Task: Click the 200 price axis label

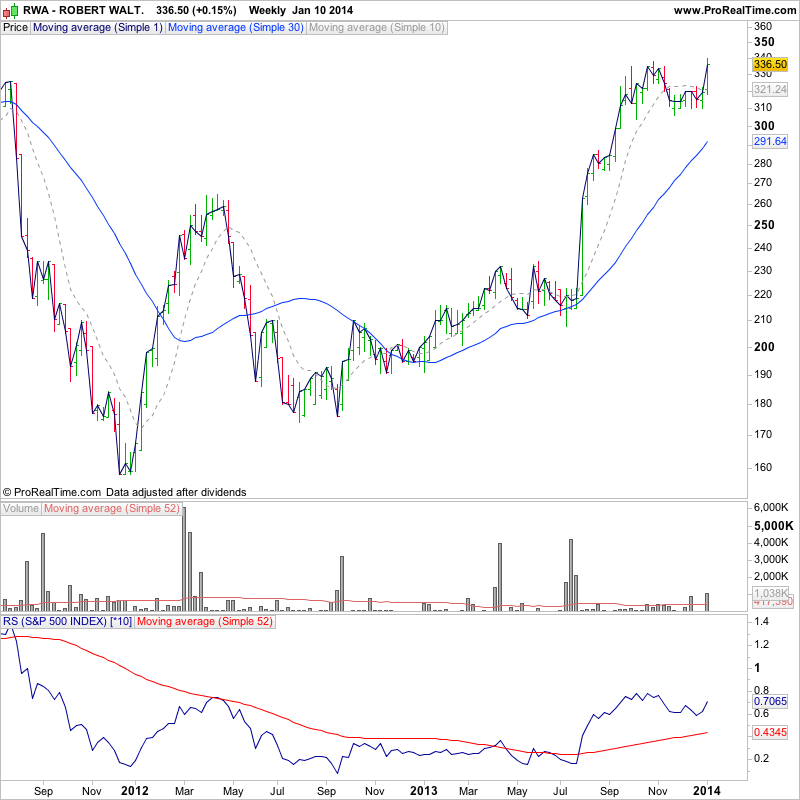Action: pos(764,346)
